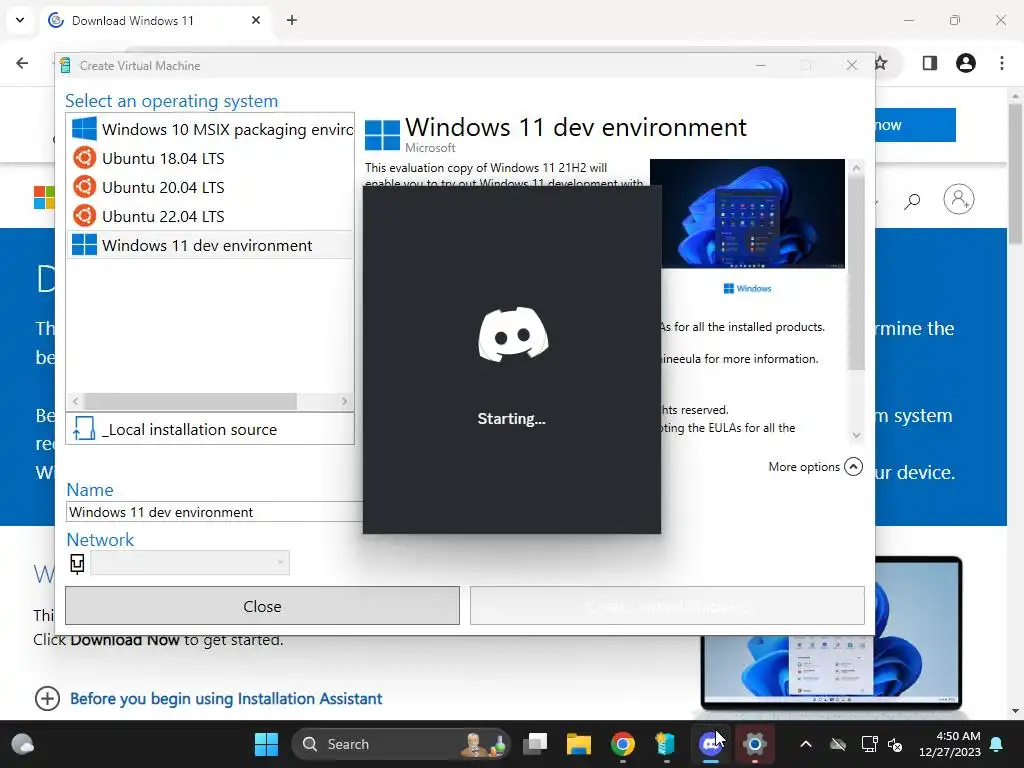Open the Network dropdown

[x=189, y=563]
